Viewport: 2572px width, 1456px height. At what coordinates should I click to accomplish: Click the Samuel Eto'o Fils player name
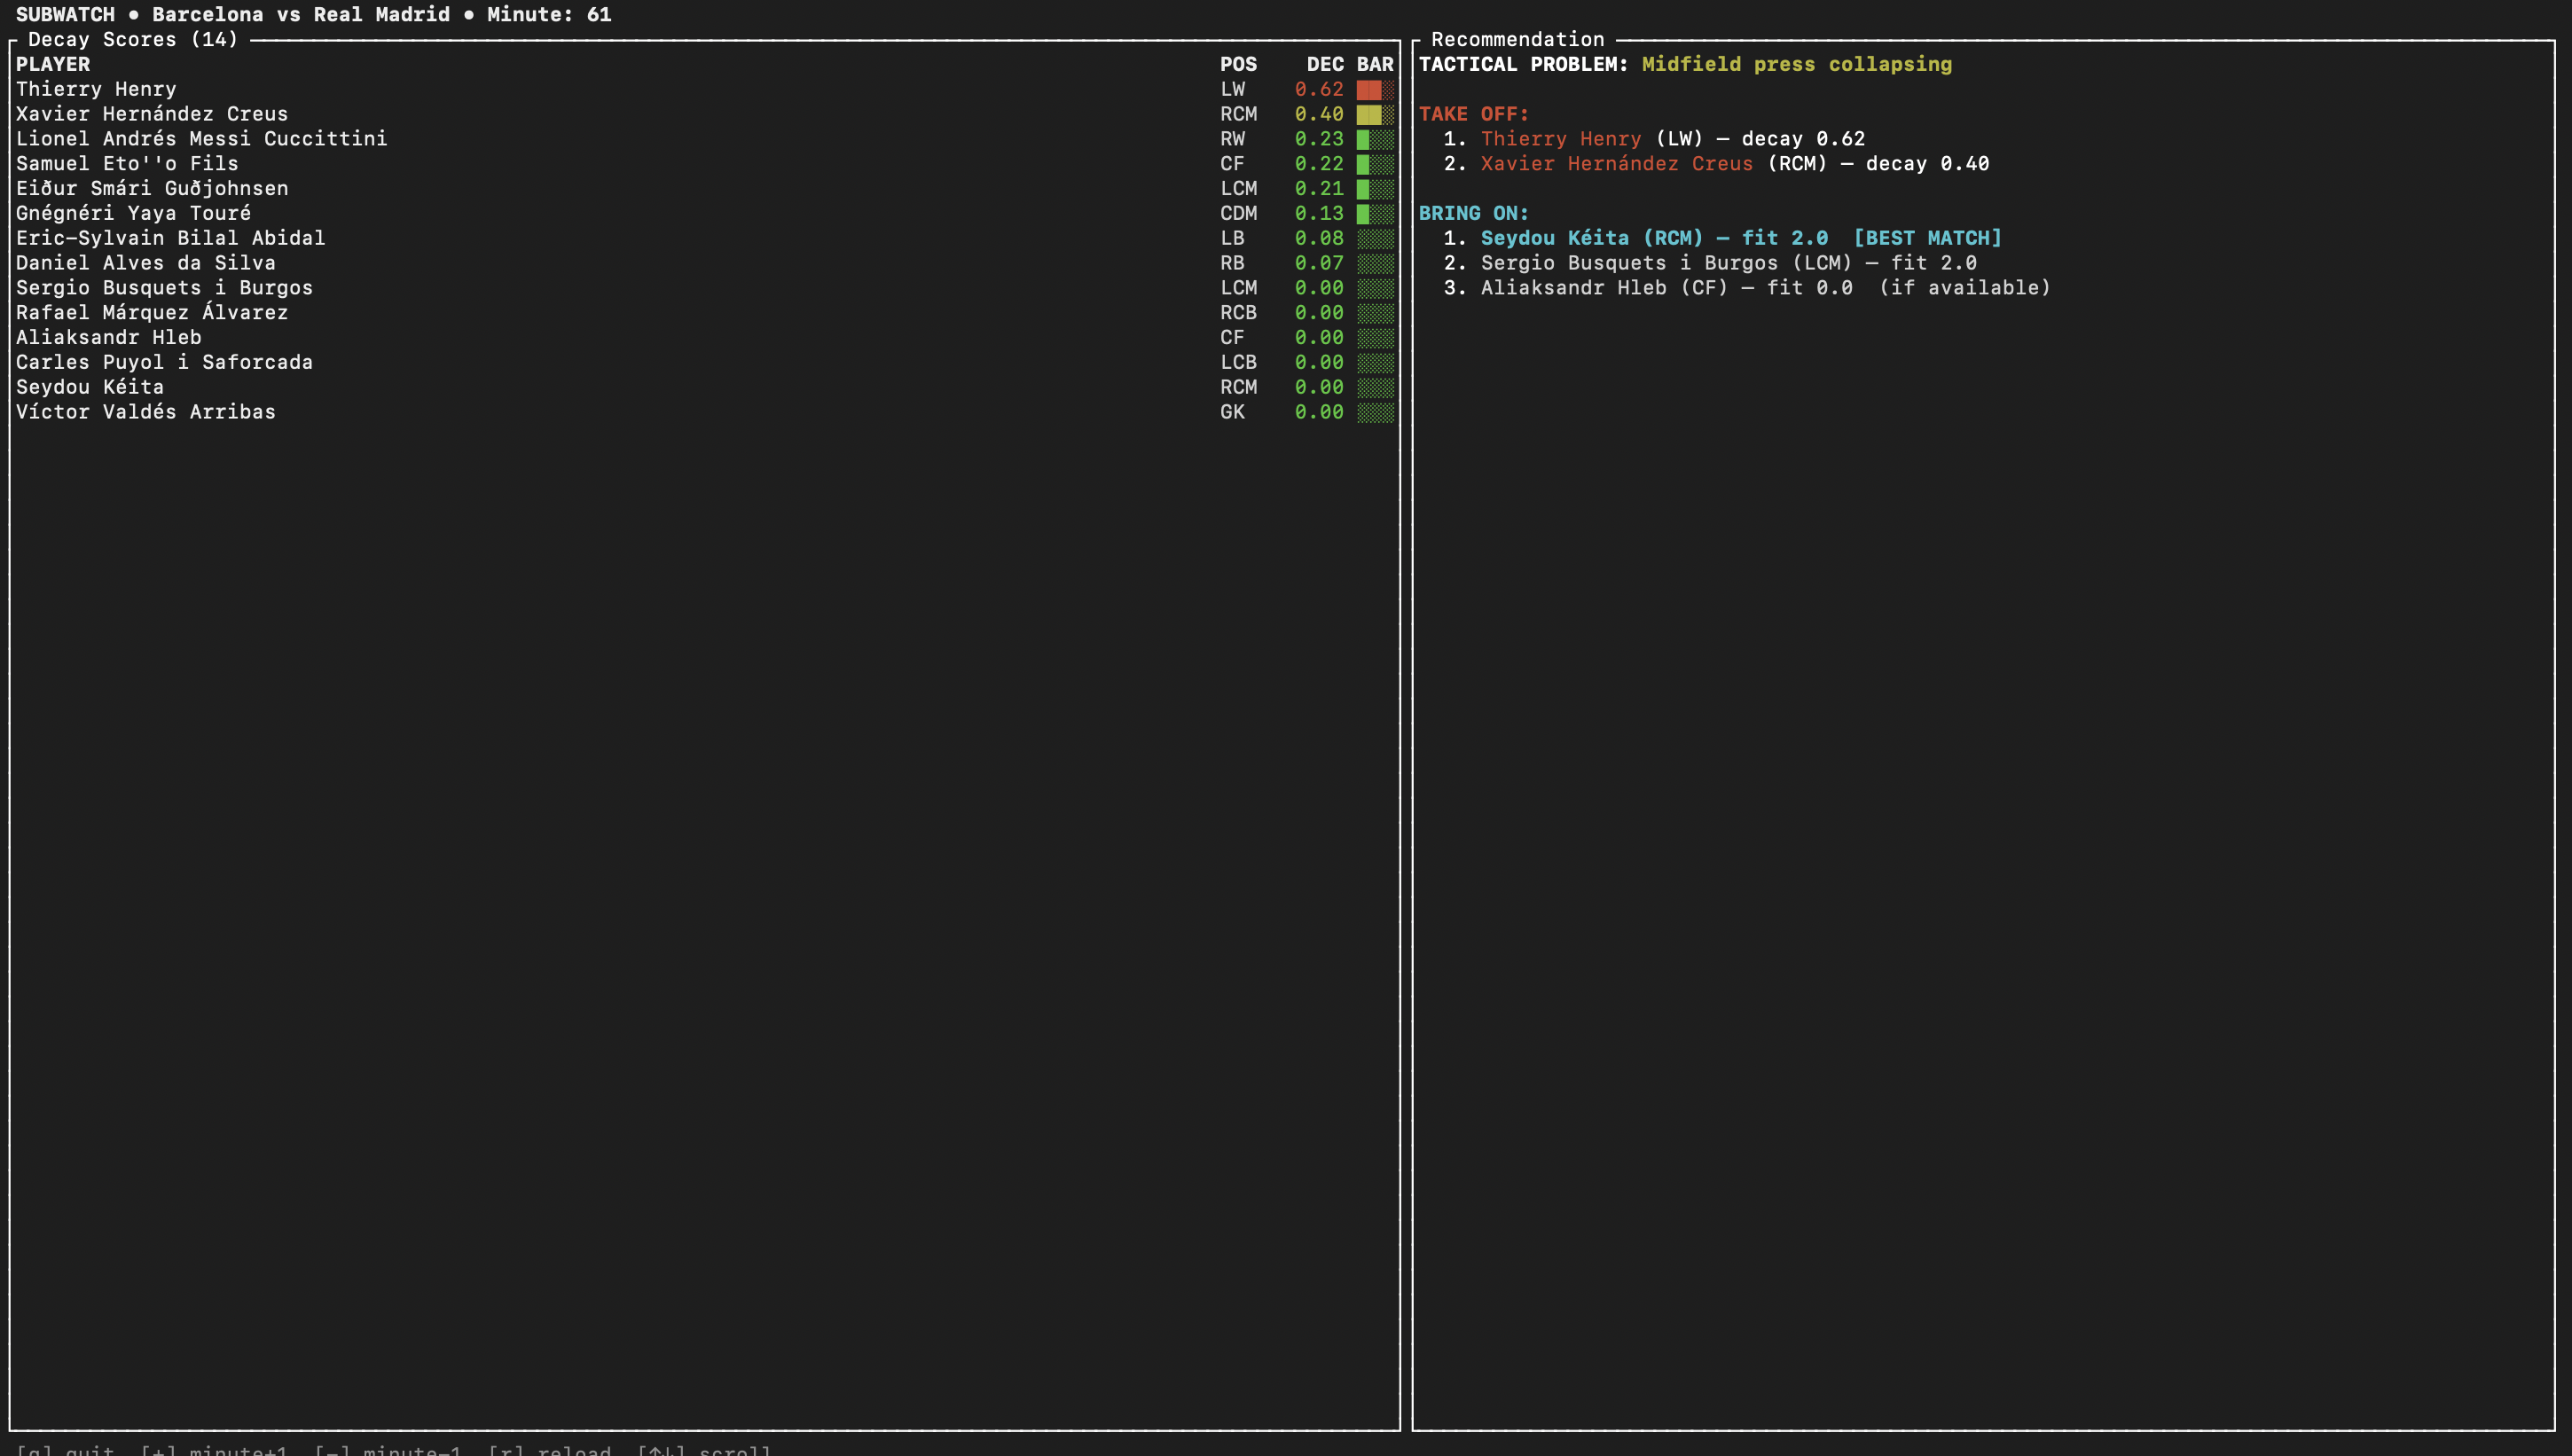tap(127, 163)
